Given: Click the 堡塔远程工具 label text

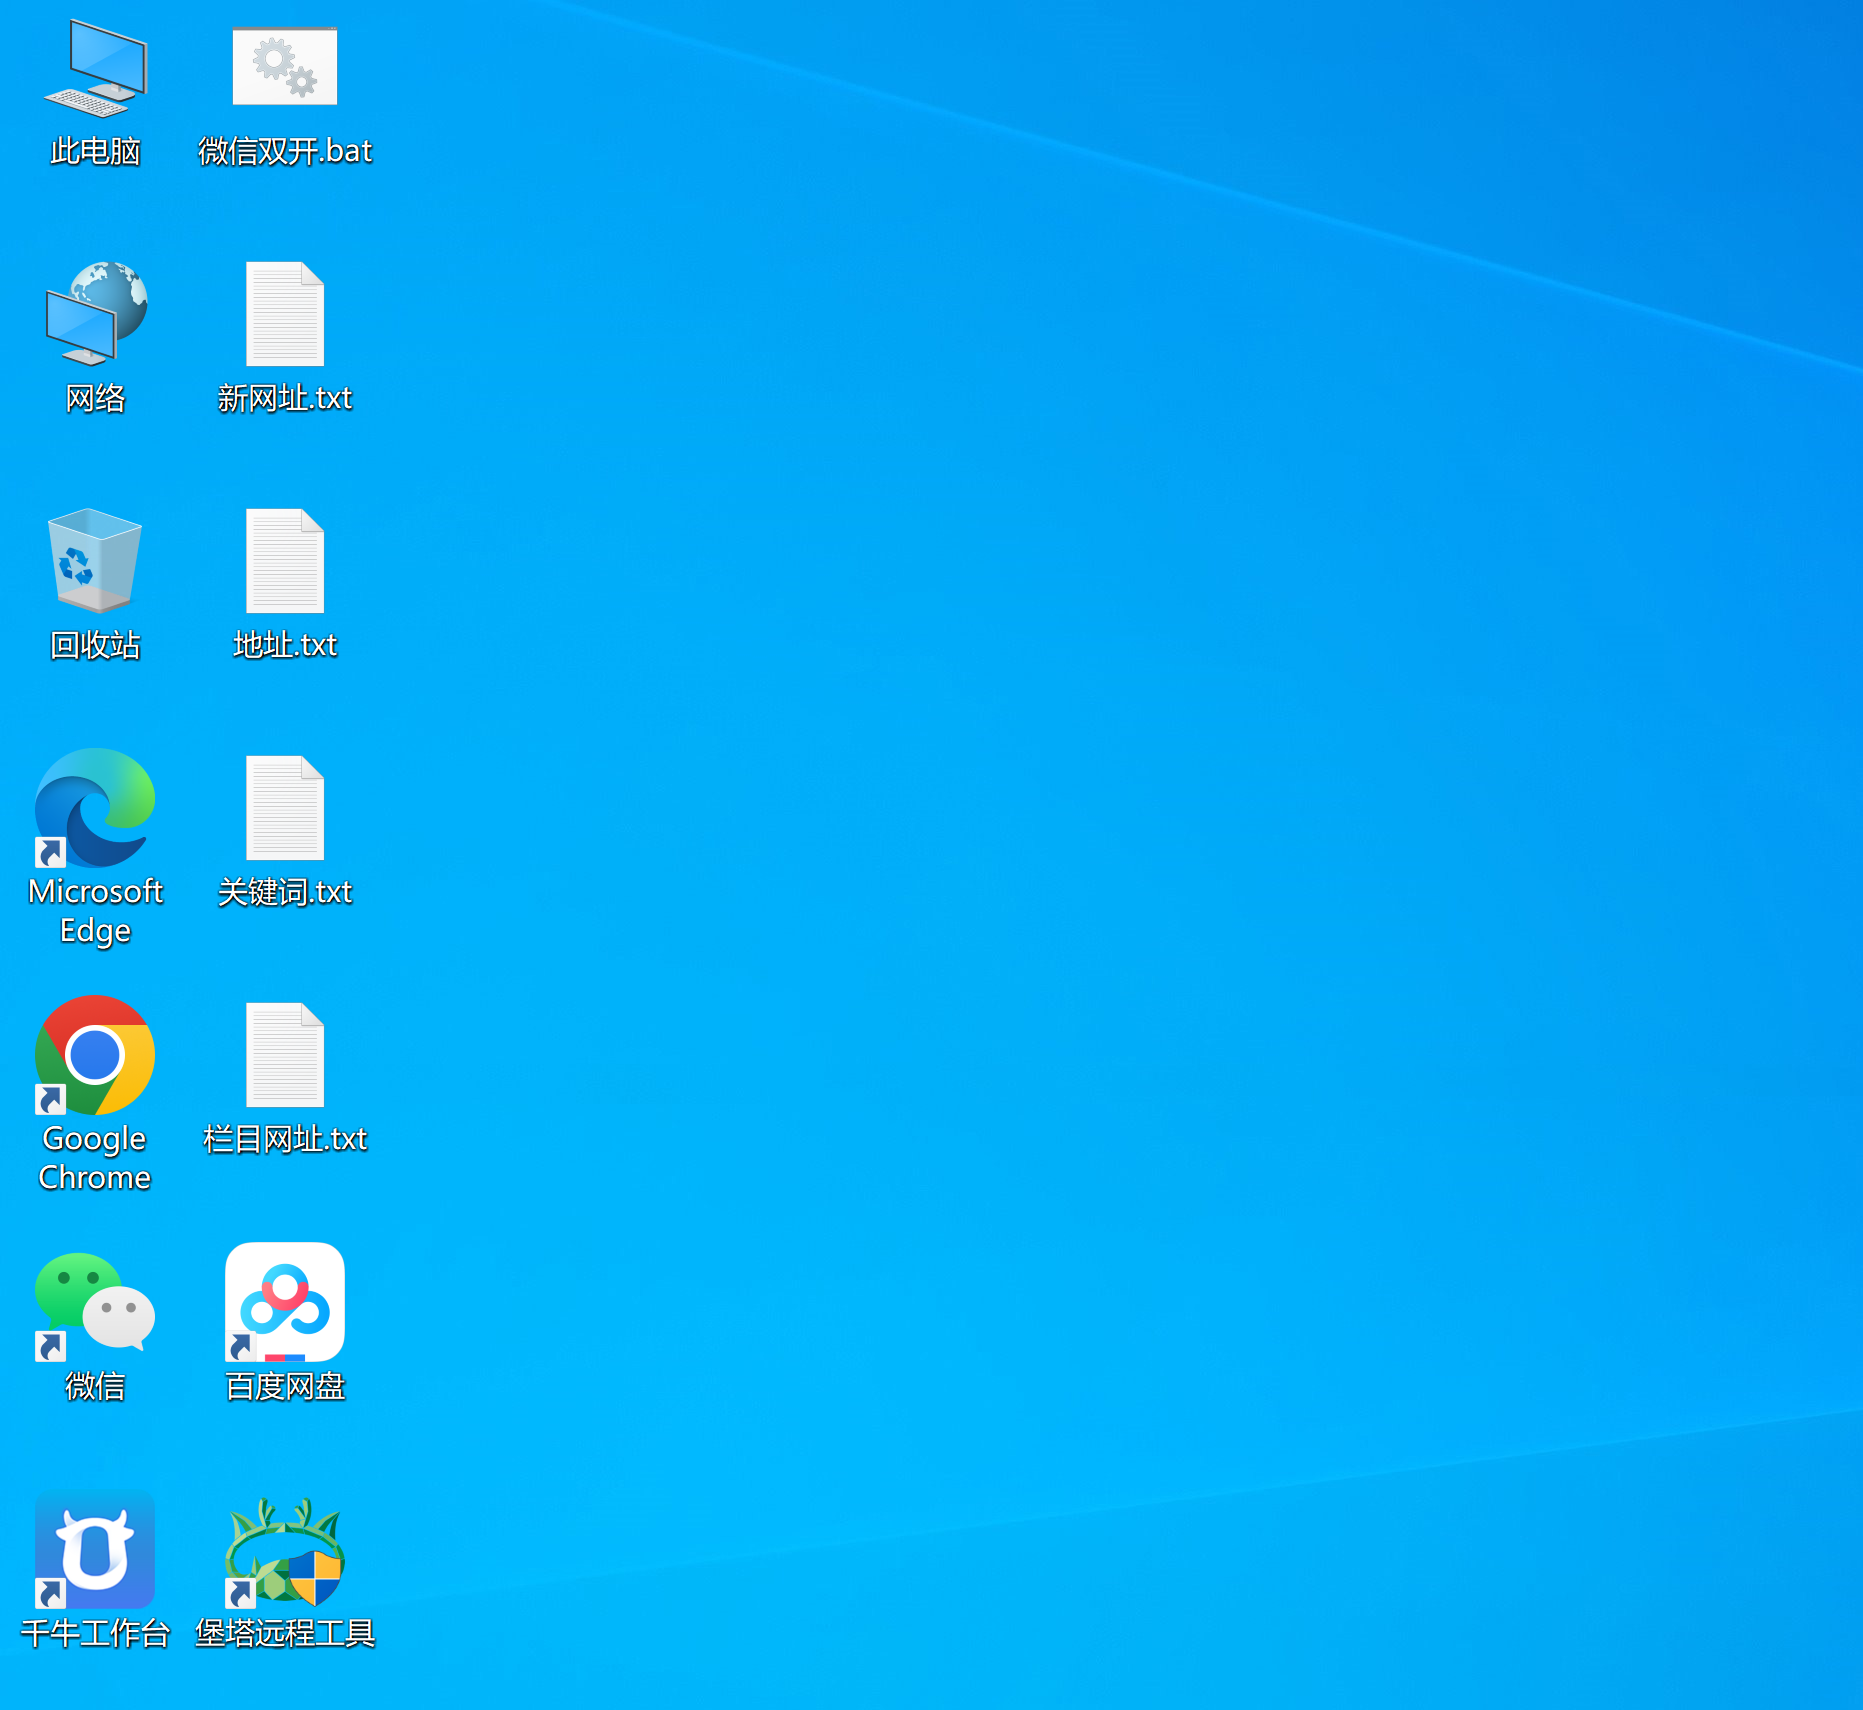Looking at the screenshot, I should (x=285, y=1633).
